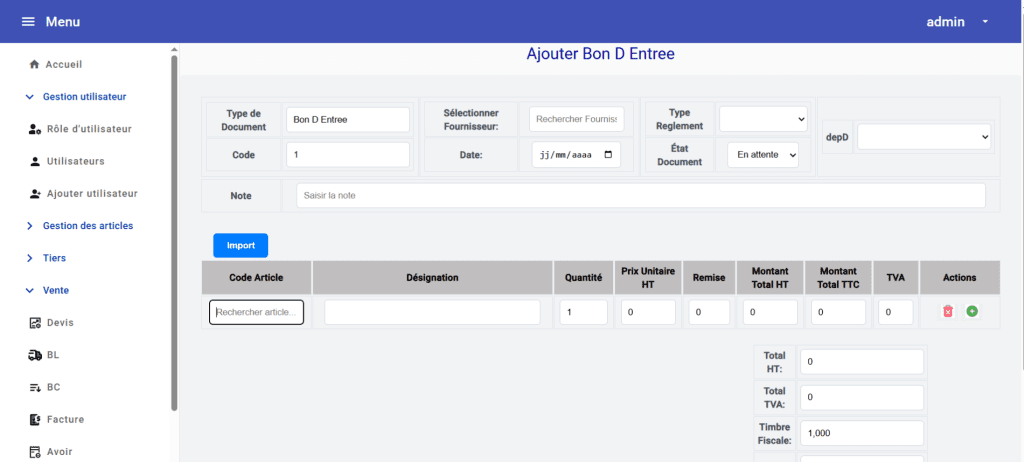
Task: Click the Rechercher article search field
Action: (256, 312)
